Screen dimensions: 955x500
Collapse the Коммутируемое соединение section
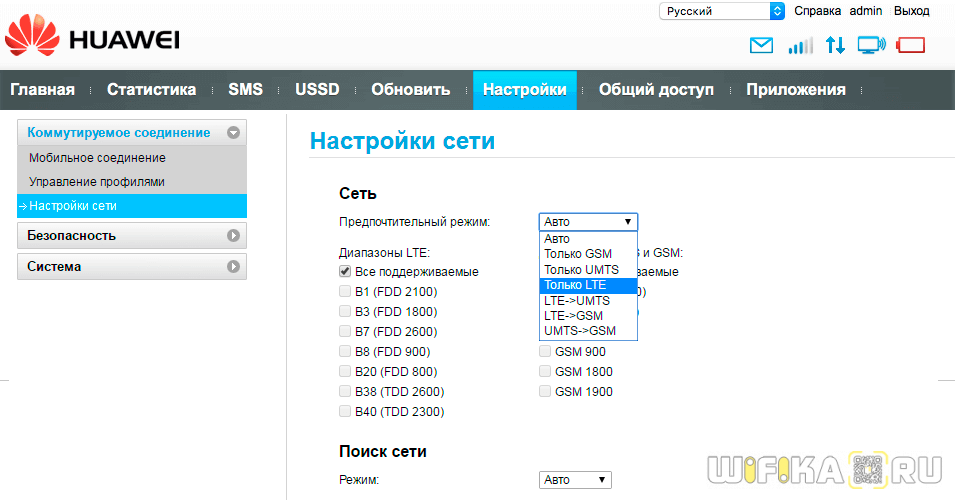[233, 132]
